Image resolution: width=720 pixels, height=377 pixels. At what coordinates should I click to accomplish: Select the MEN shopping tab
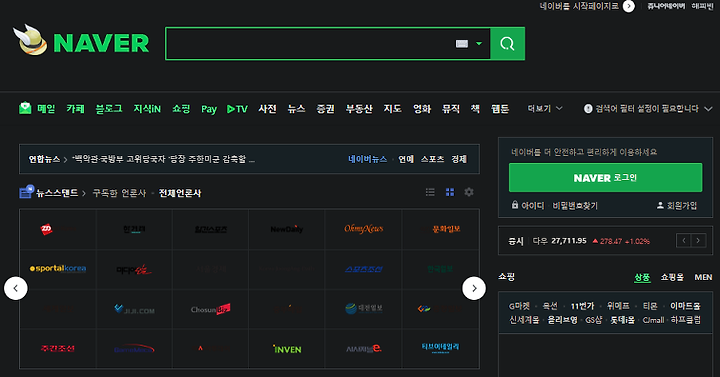703,277
